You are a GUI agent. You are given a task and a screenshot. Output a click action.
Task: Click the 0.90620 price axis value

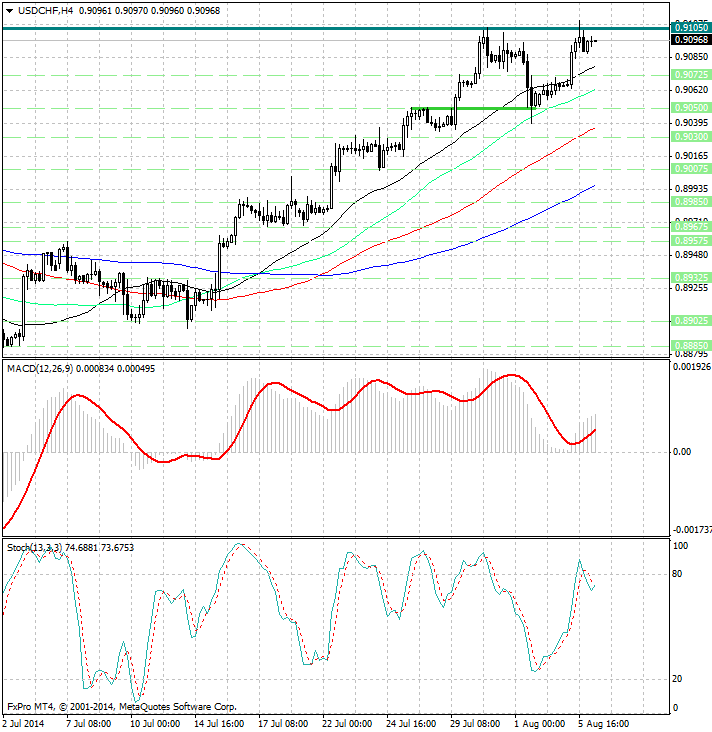click(691, 90)
